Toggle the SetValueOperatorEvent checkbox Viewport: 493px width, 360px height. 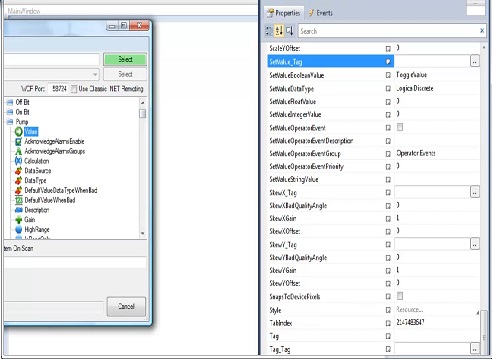click(400, 127)
